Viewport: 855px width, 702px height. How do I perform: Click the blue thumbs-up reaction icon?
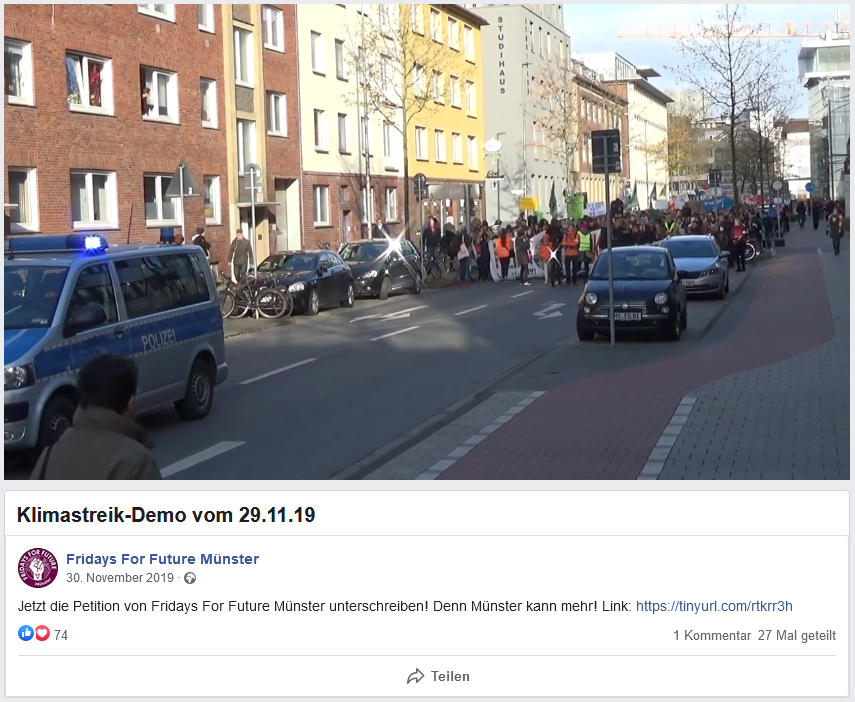(26, 633)
